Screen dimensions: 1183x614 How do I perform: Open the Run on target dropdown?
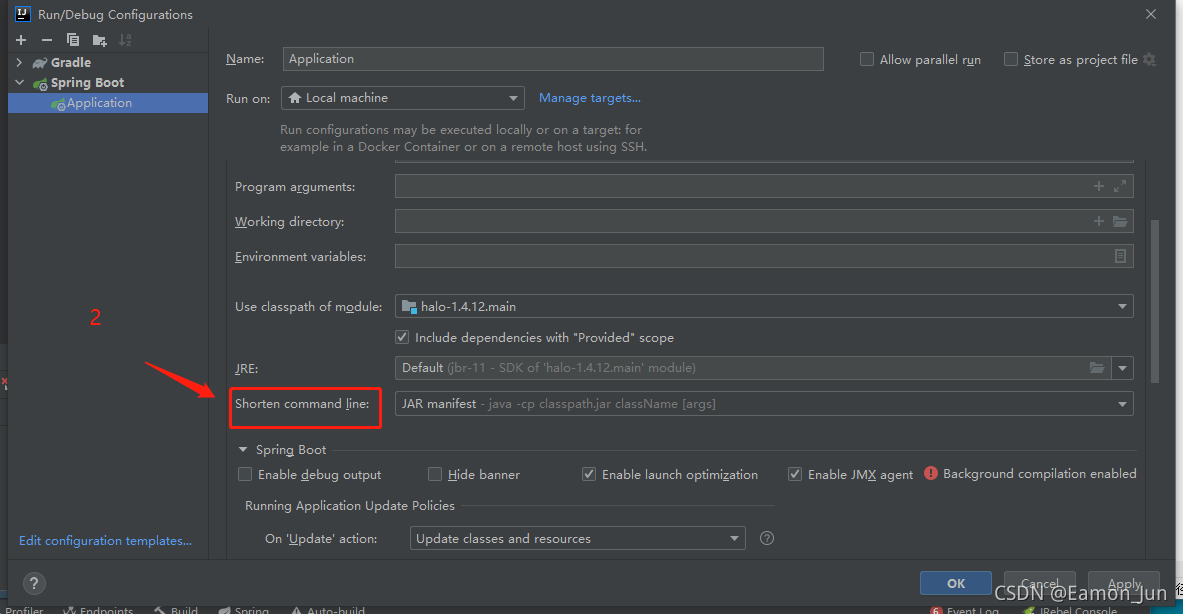coord(512,97)
